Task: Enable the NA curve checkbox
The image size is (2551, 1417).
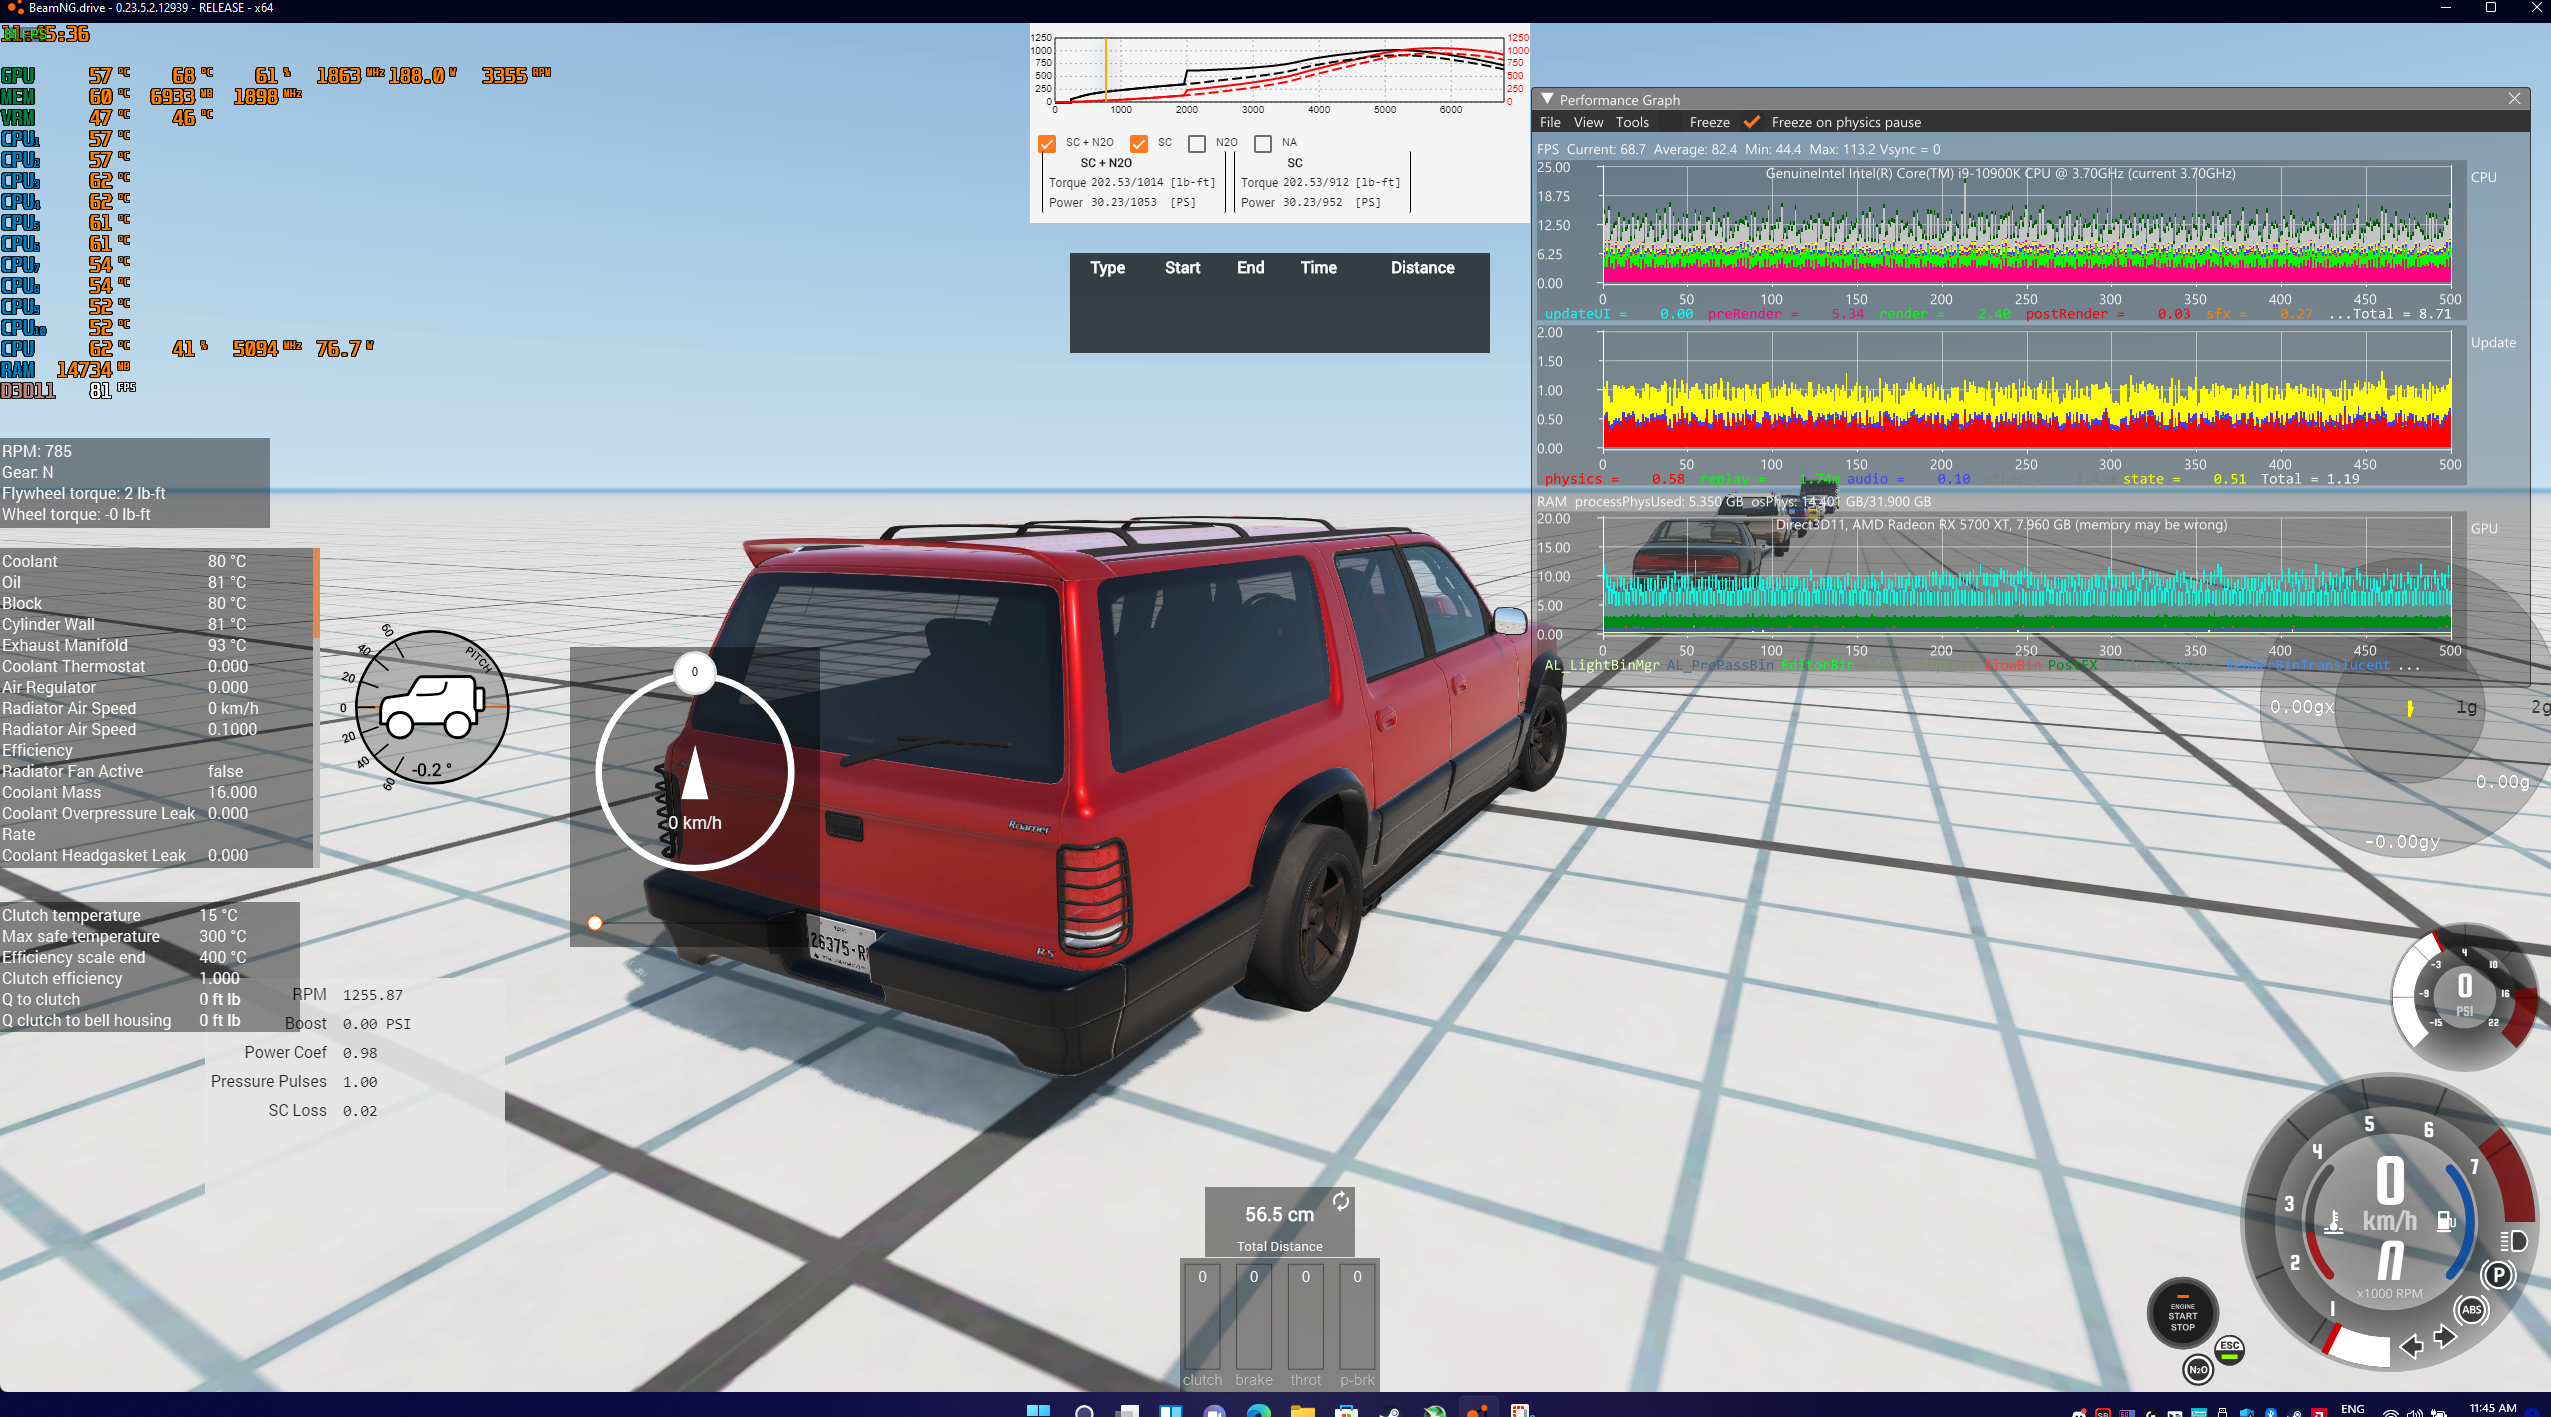Action: click(x=1263, y=143)
